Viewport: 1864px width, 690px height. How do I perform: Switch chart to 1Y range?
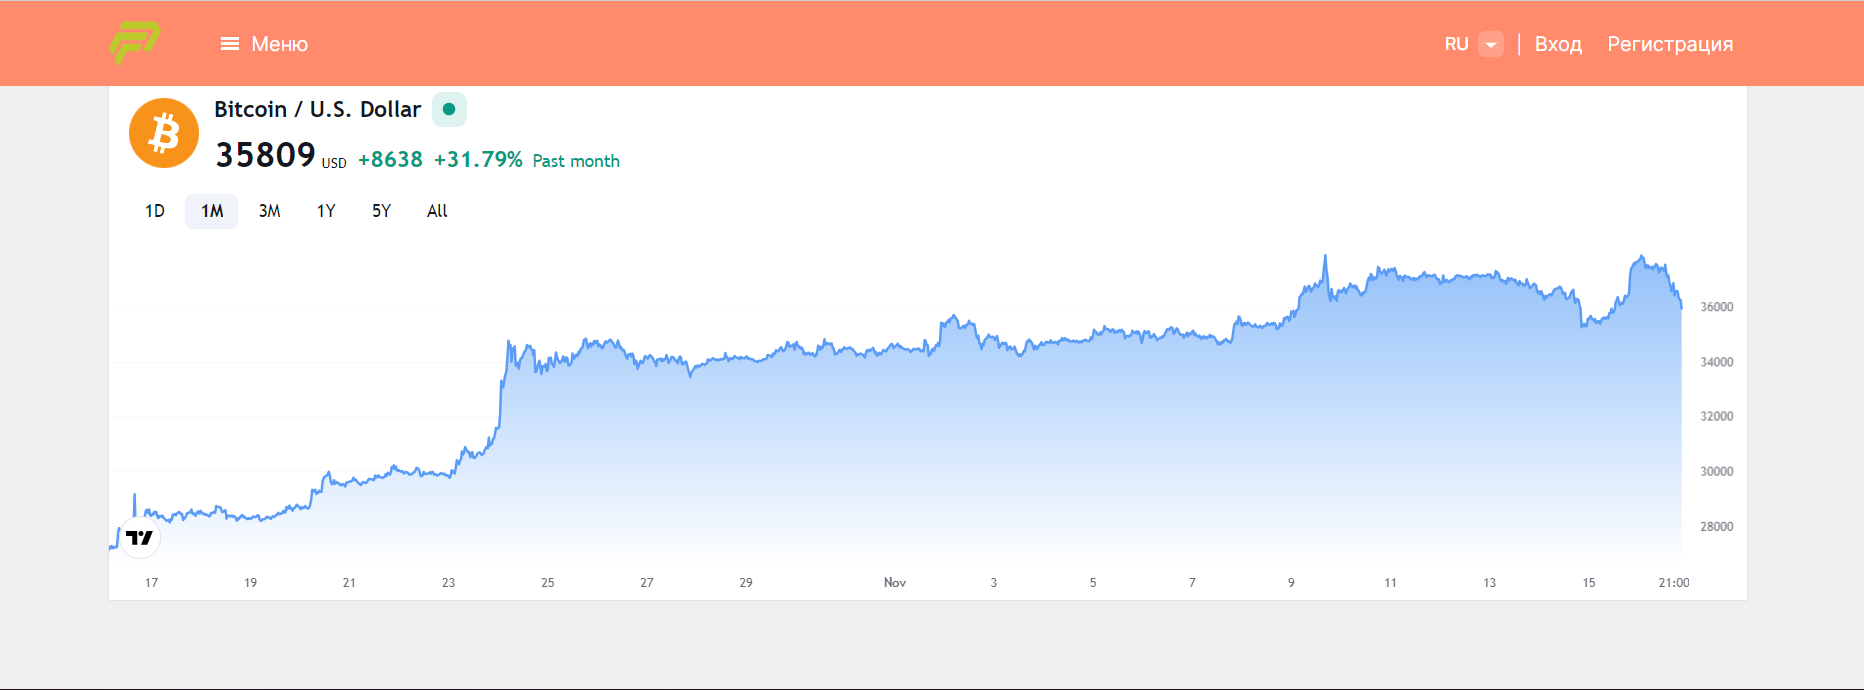pyautogui.click(x=326, y=211)
